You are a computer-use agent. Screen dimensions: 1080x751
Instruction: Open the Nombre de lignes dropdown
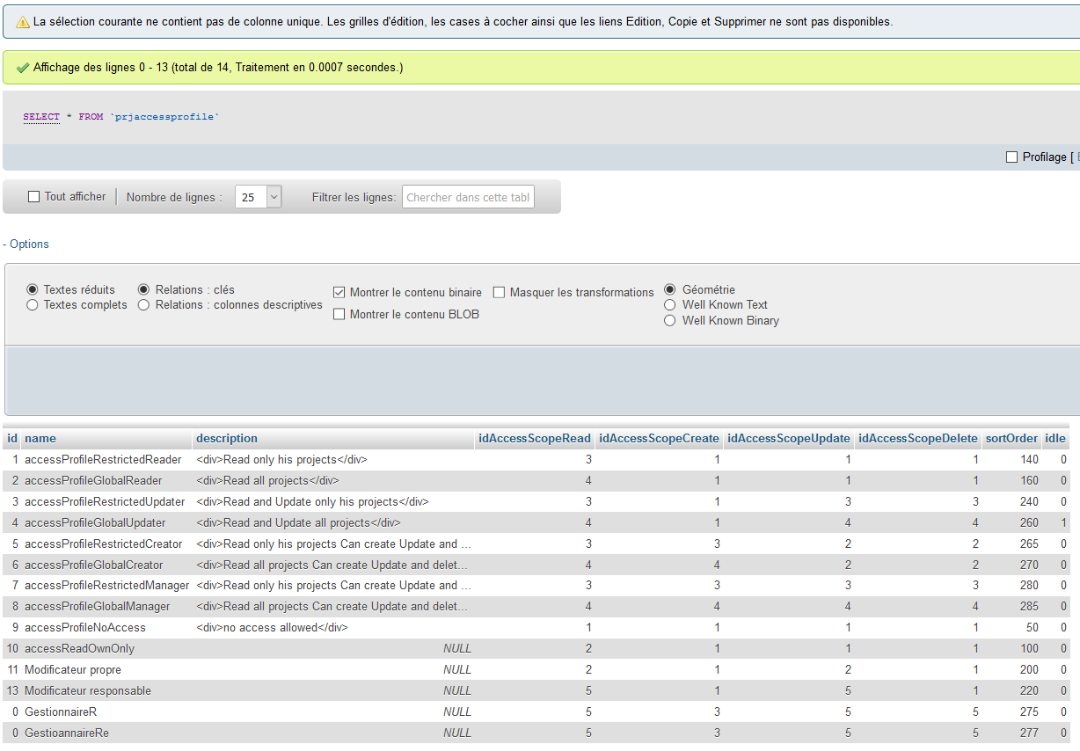[x=259, y=197]
